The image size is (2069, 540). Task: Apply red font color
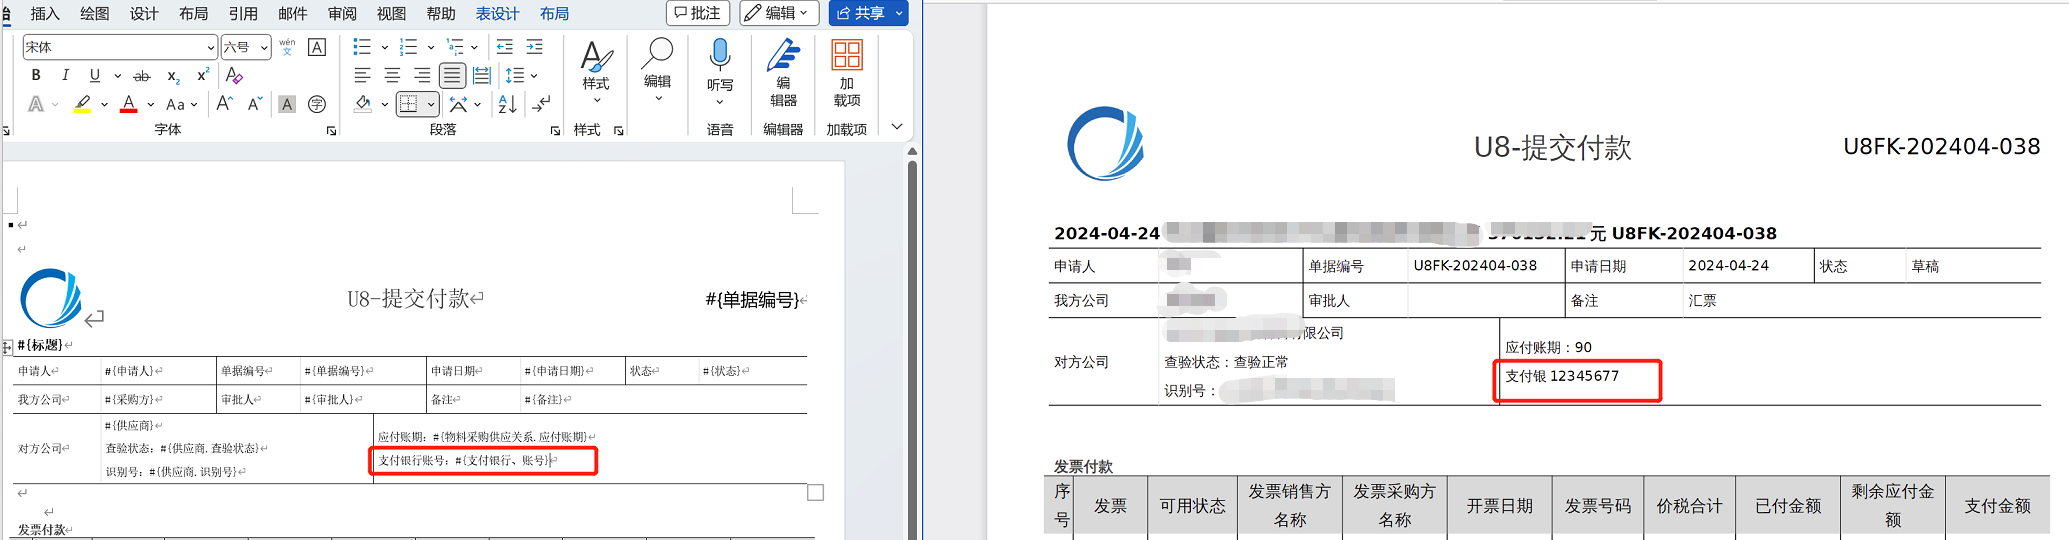129,104
